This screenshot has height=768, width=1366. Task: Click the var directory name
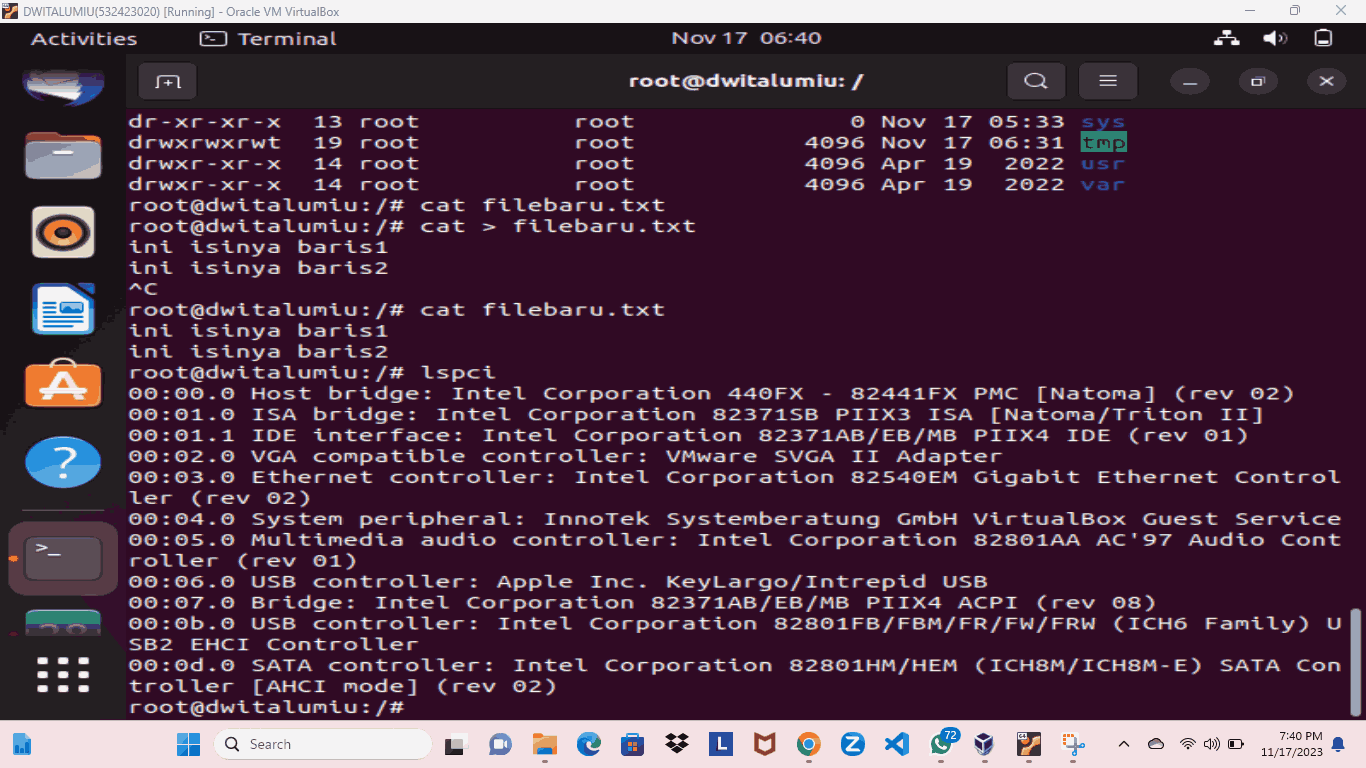pyautogui.click(x=1104, y=184)
